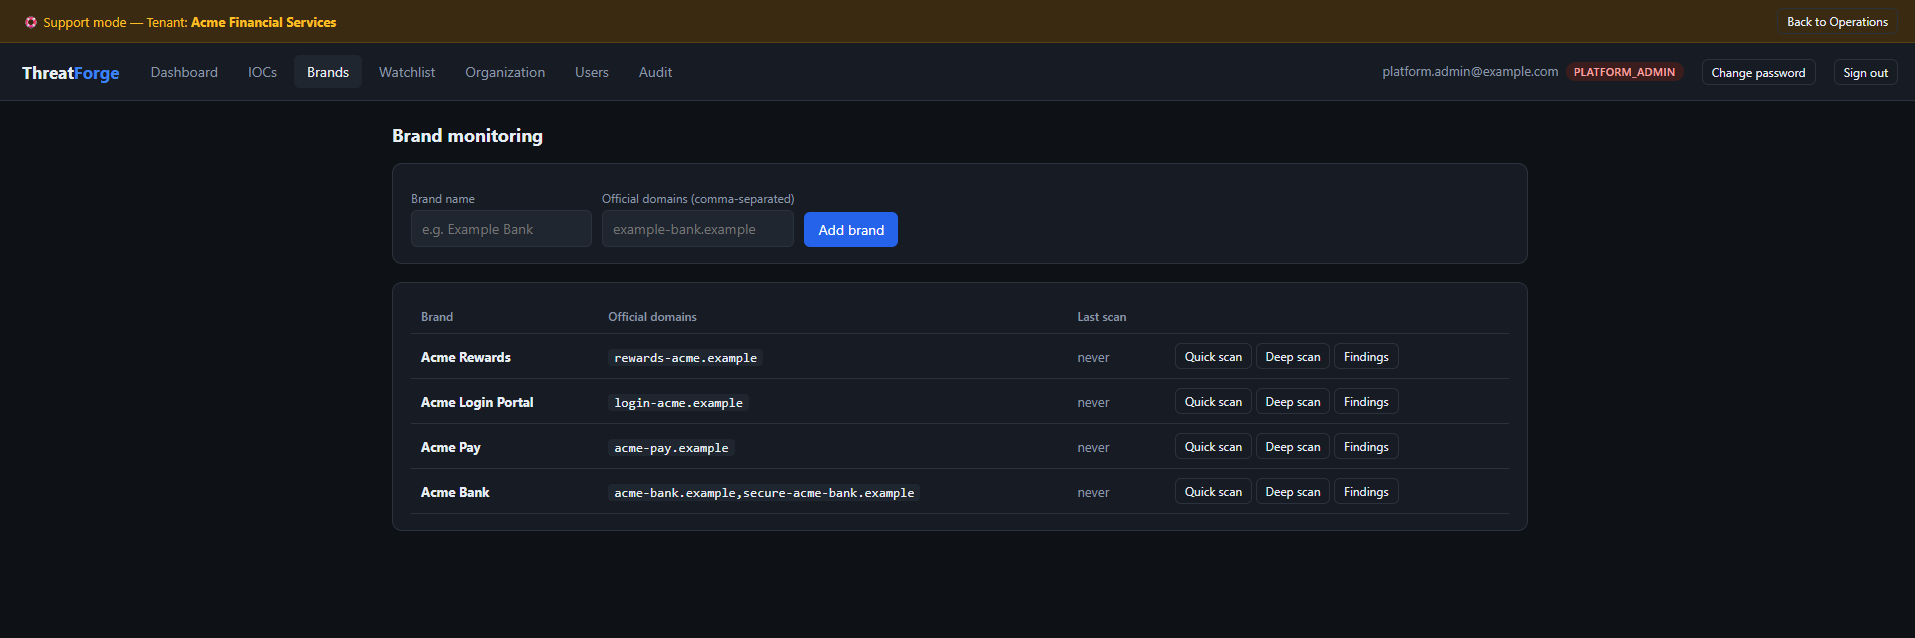Open Findings for Acme Bank
This screenshot has width=1915, height=638.
tap(1366, 492)
